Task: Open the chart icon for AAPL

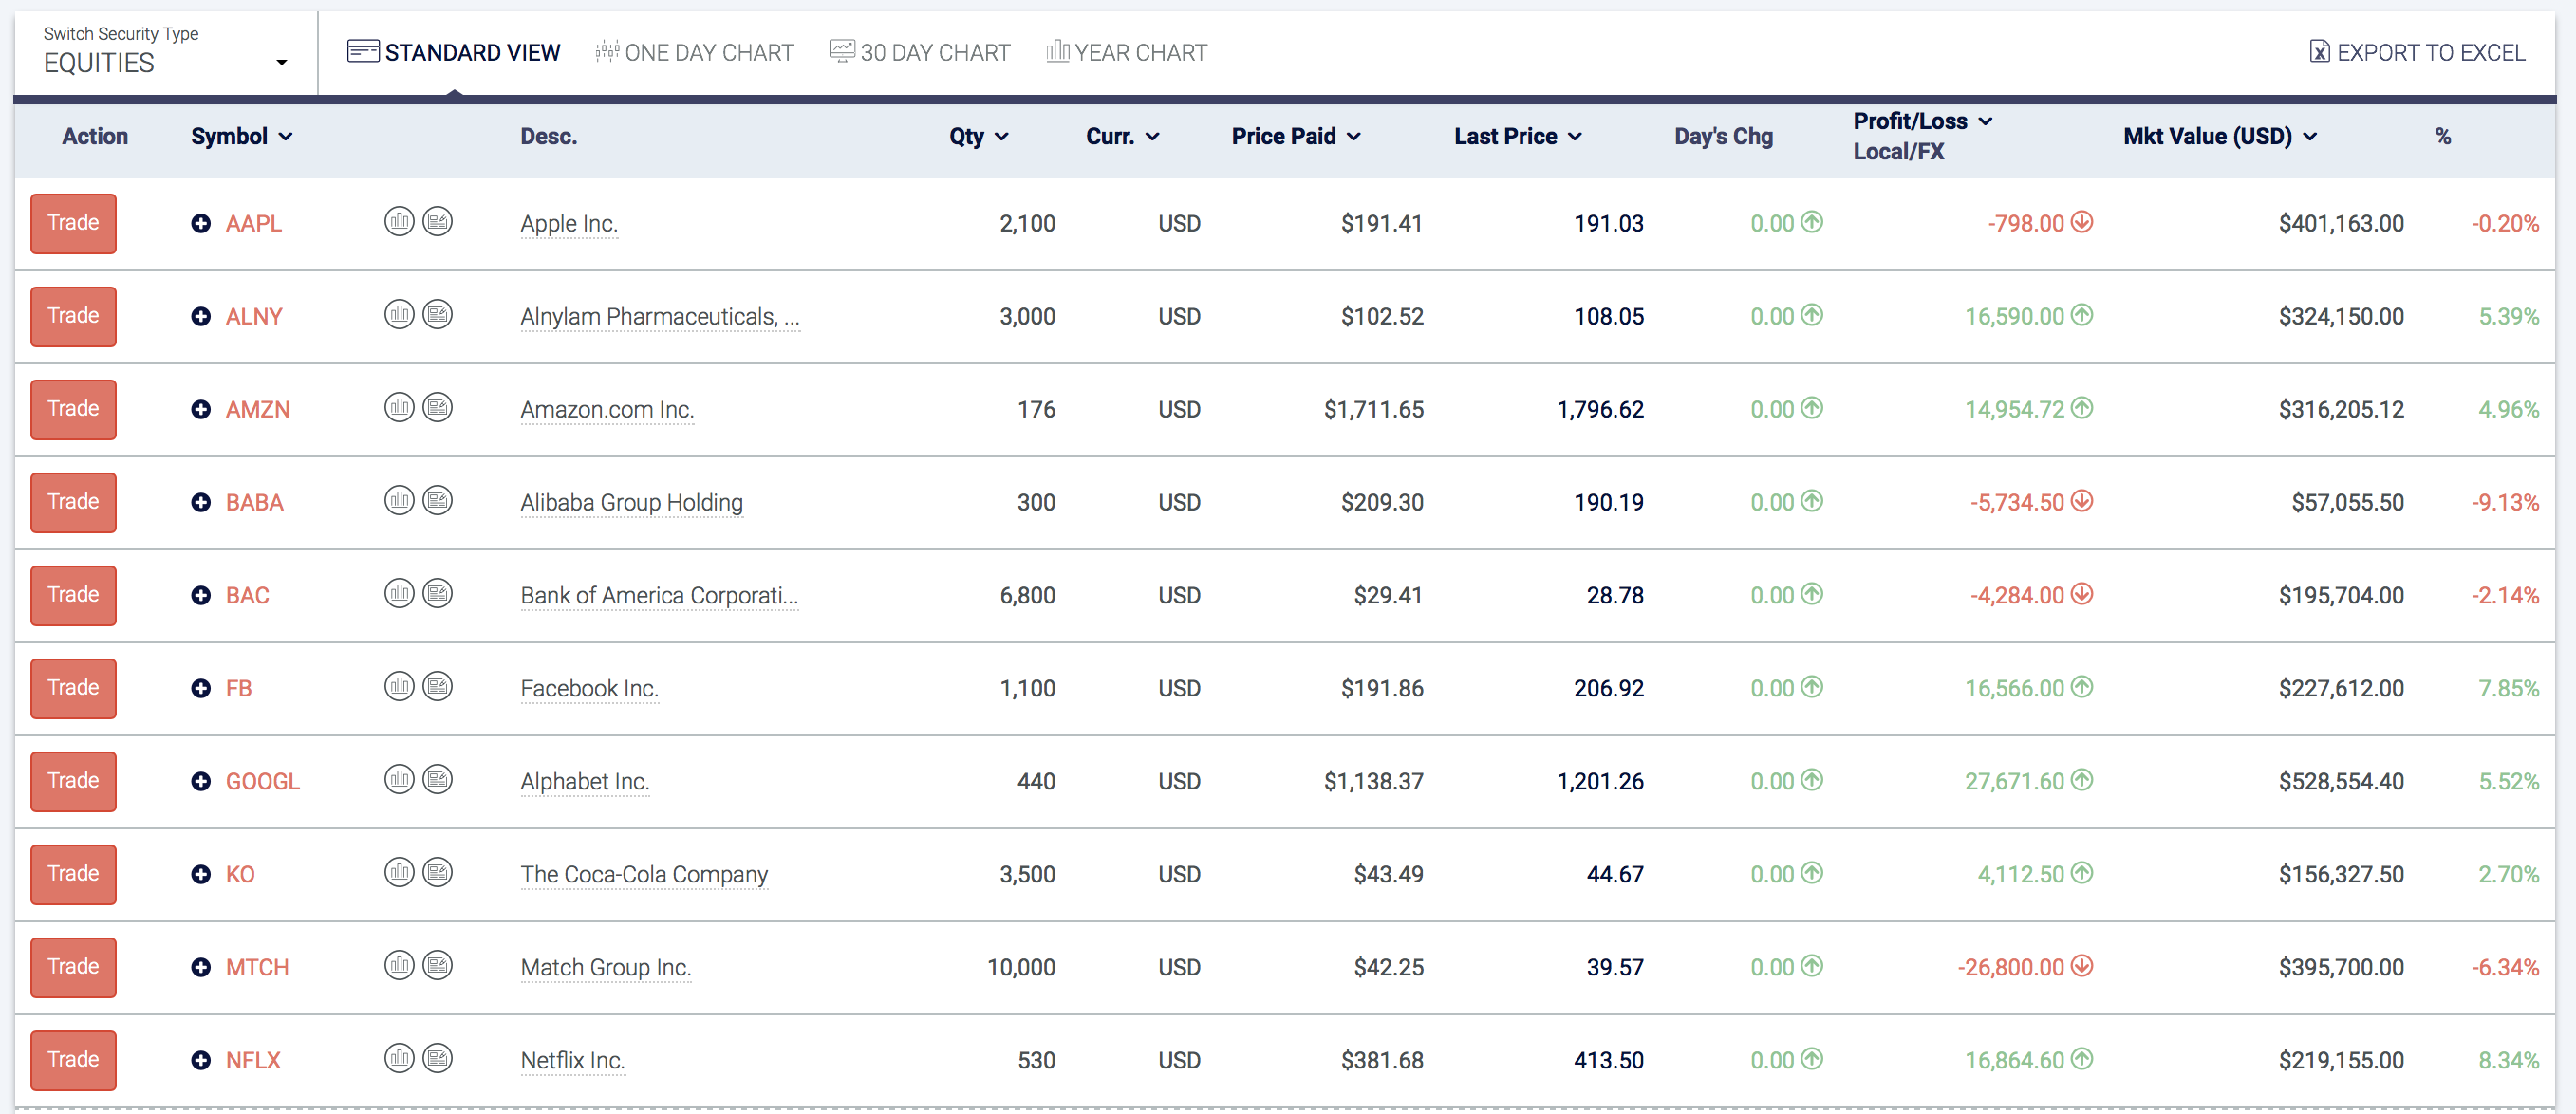Action: 399,221
